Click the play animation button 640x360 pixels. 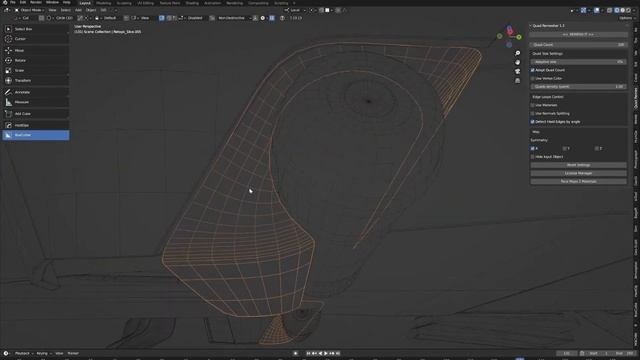click(326, 353)
